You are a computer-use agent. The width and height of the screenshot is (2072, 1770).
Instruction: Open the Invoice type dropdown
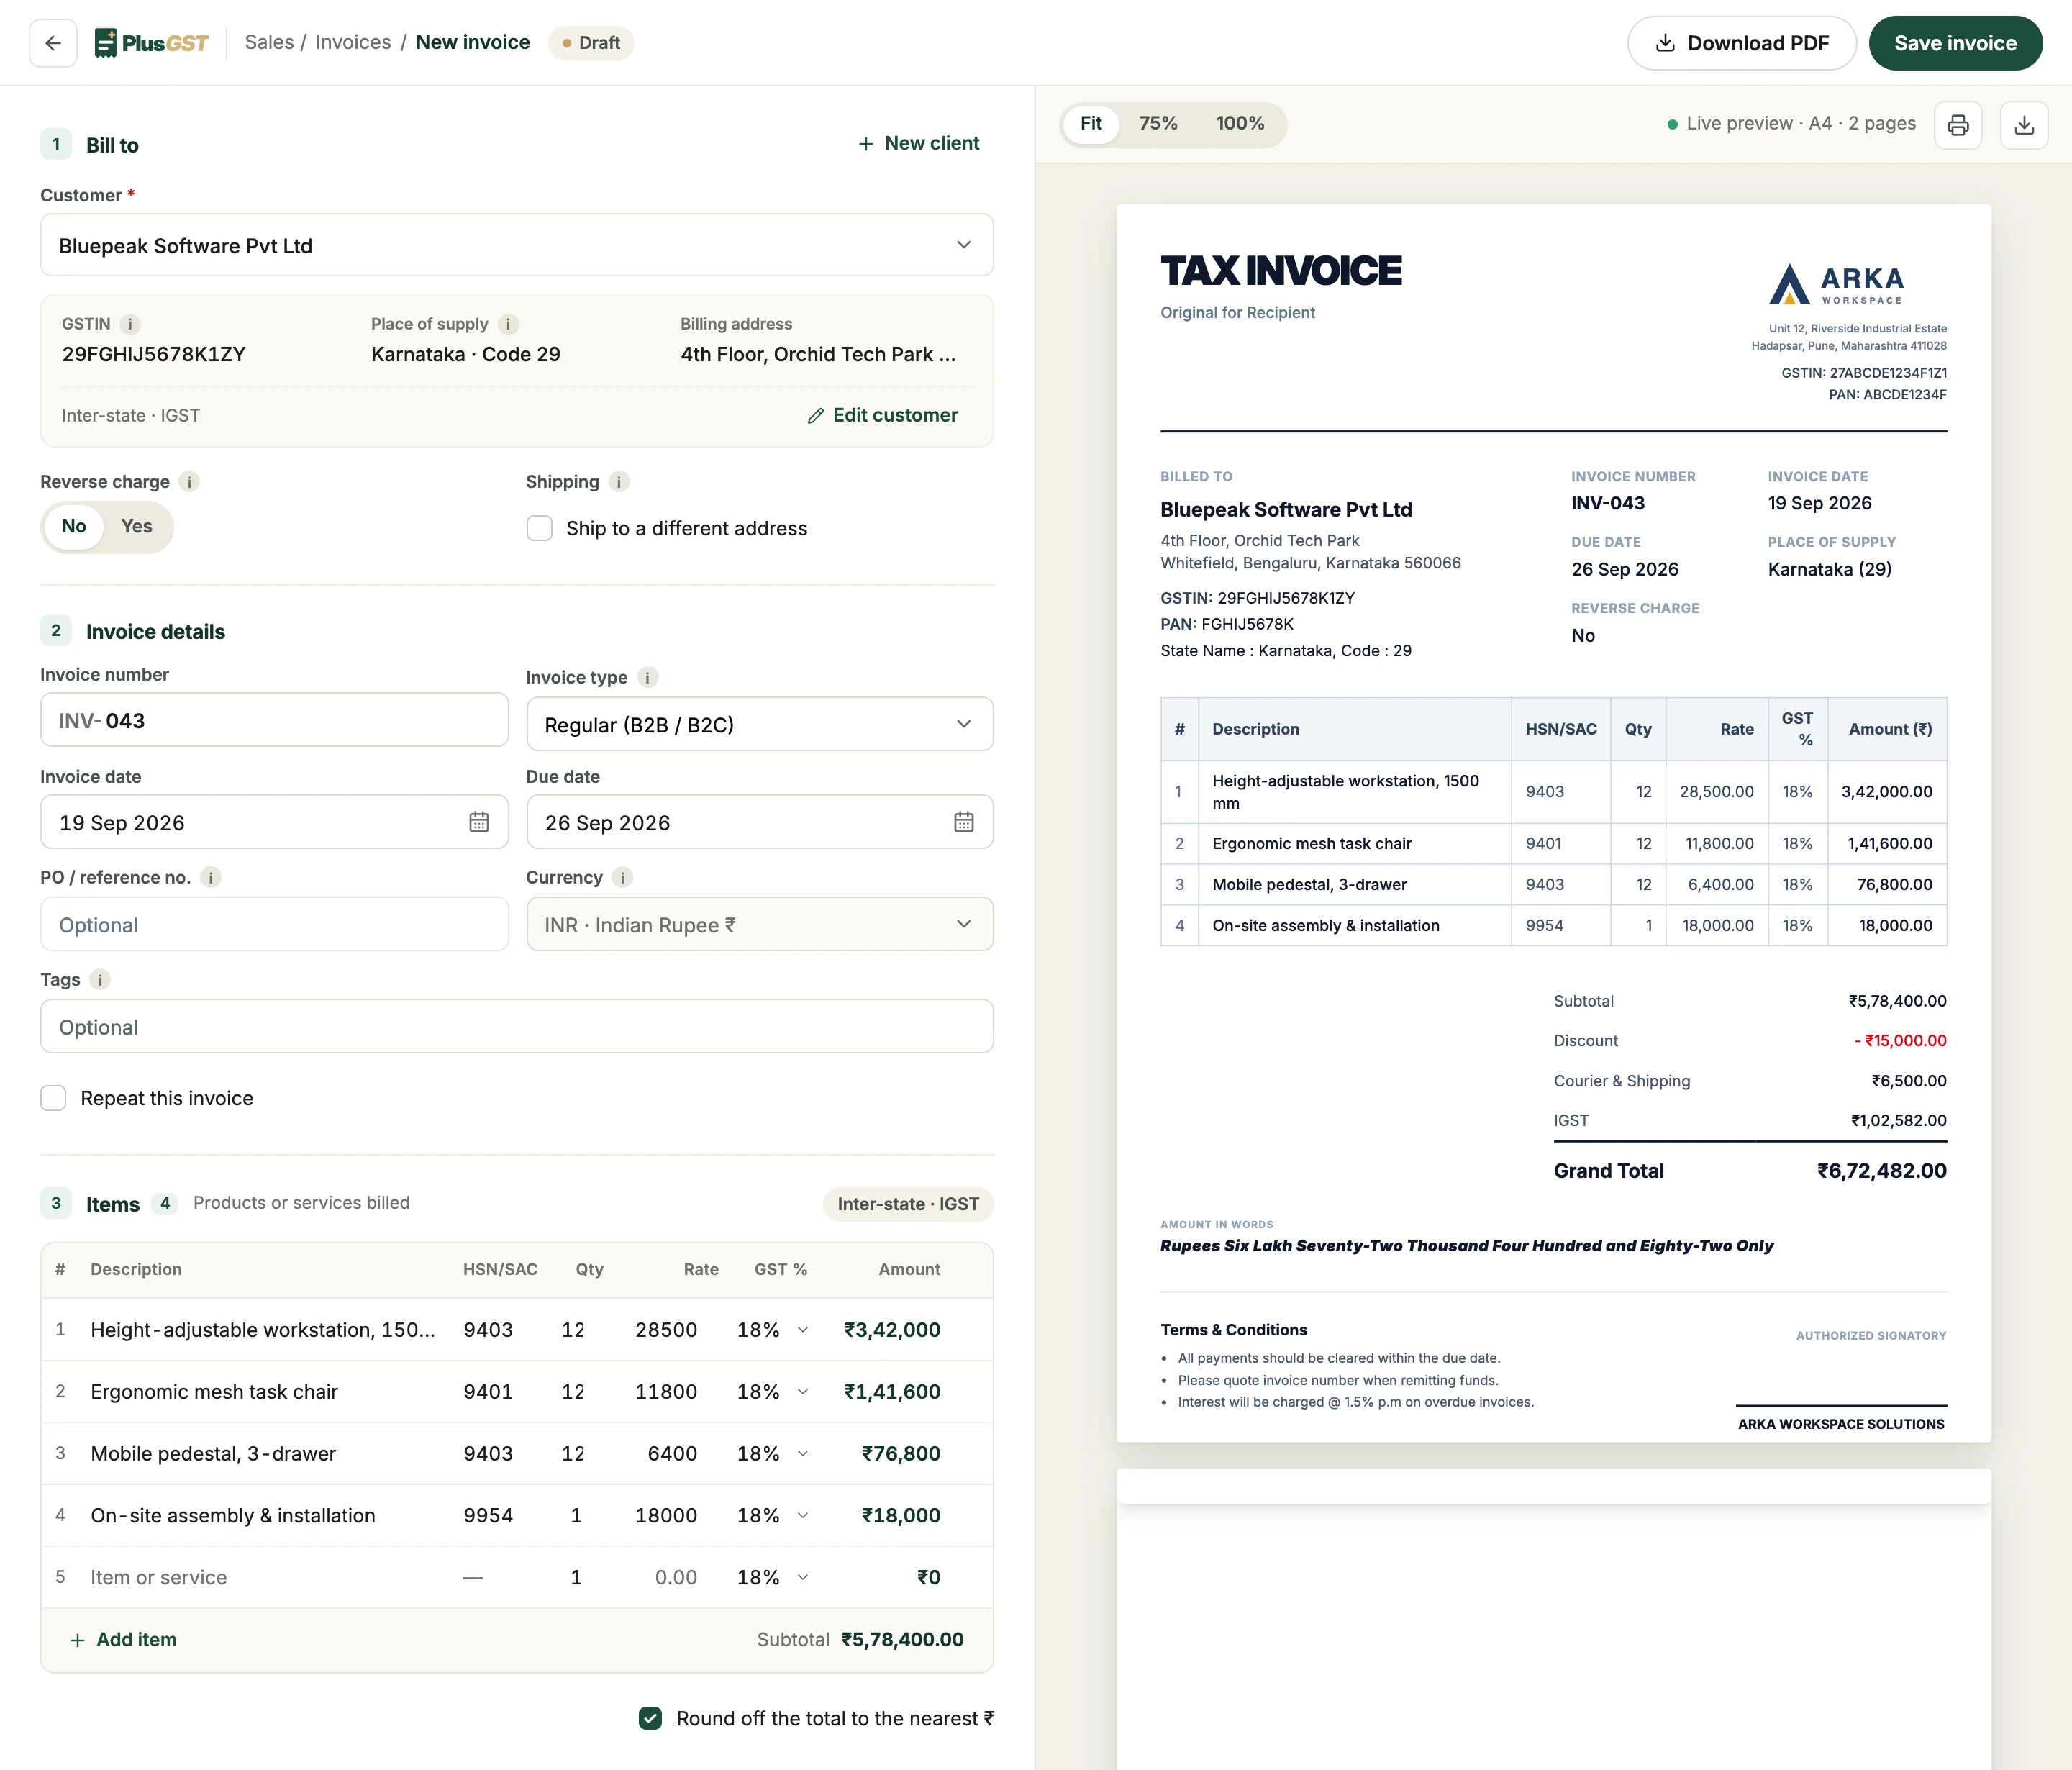[760, 724]
